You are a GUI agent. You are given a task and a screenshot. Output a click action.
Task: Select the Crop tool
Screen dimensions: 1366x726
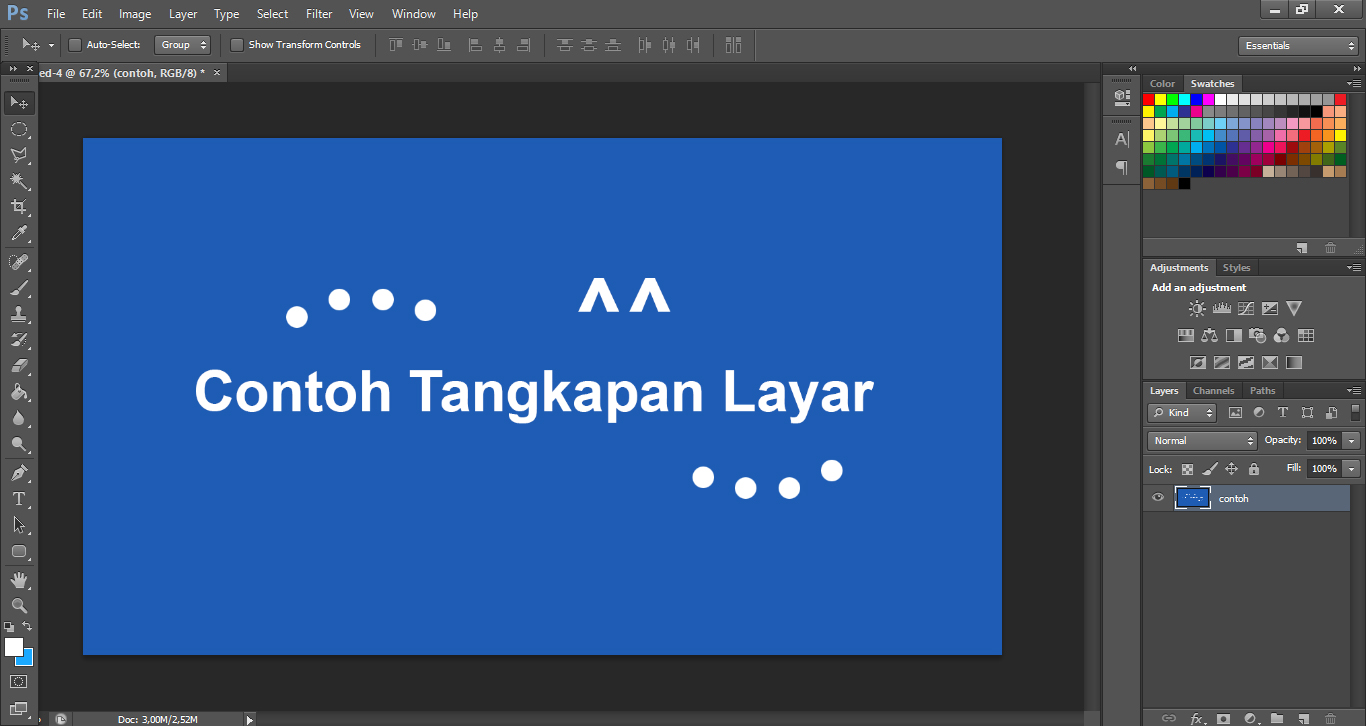click(18, 206)
